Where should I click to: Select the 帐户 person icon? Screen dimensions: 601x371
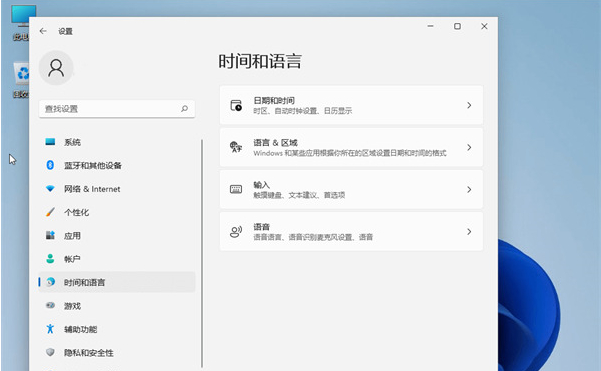pyautogui.click(x=50, y=259)
